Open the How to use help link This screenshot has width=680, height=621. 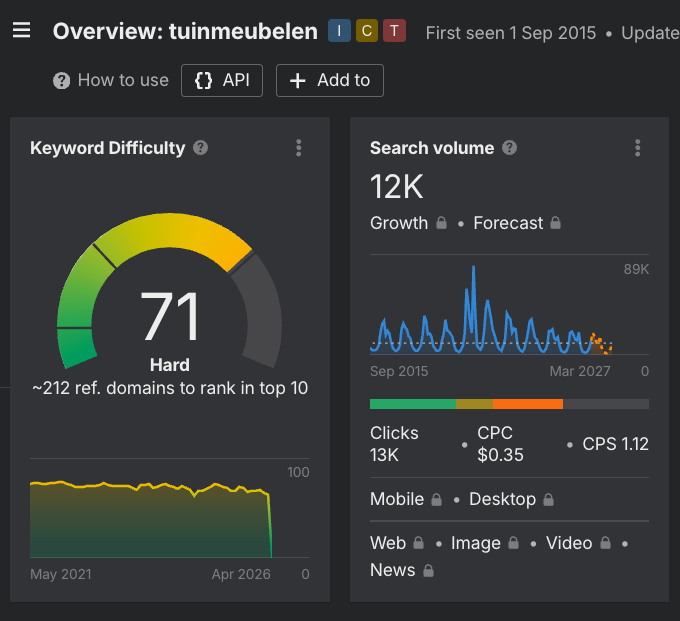pyautogui.click(x=111, y=80)
